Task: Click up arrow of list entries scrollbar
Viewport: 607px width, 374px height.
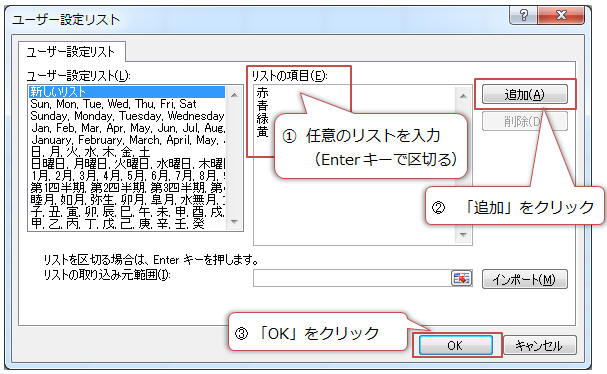Action: click(x=463, y=95)
